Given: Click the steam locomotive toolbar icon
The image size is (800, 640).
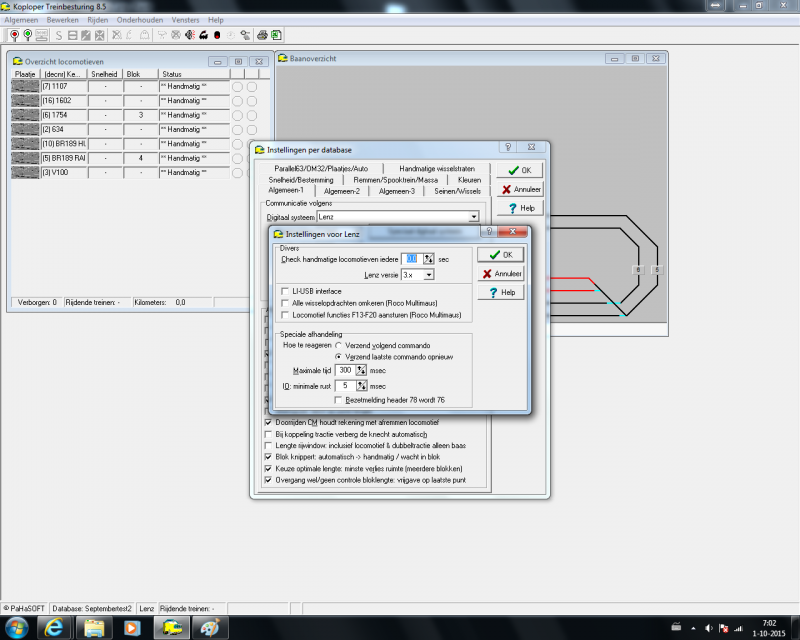Looking at the screenshot, I should coord(204,35).
